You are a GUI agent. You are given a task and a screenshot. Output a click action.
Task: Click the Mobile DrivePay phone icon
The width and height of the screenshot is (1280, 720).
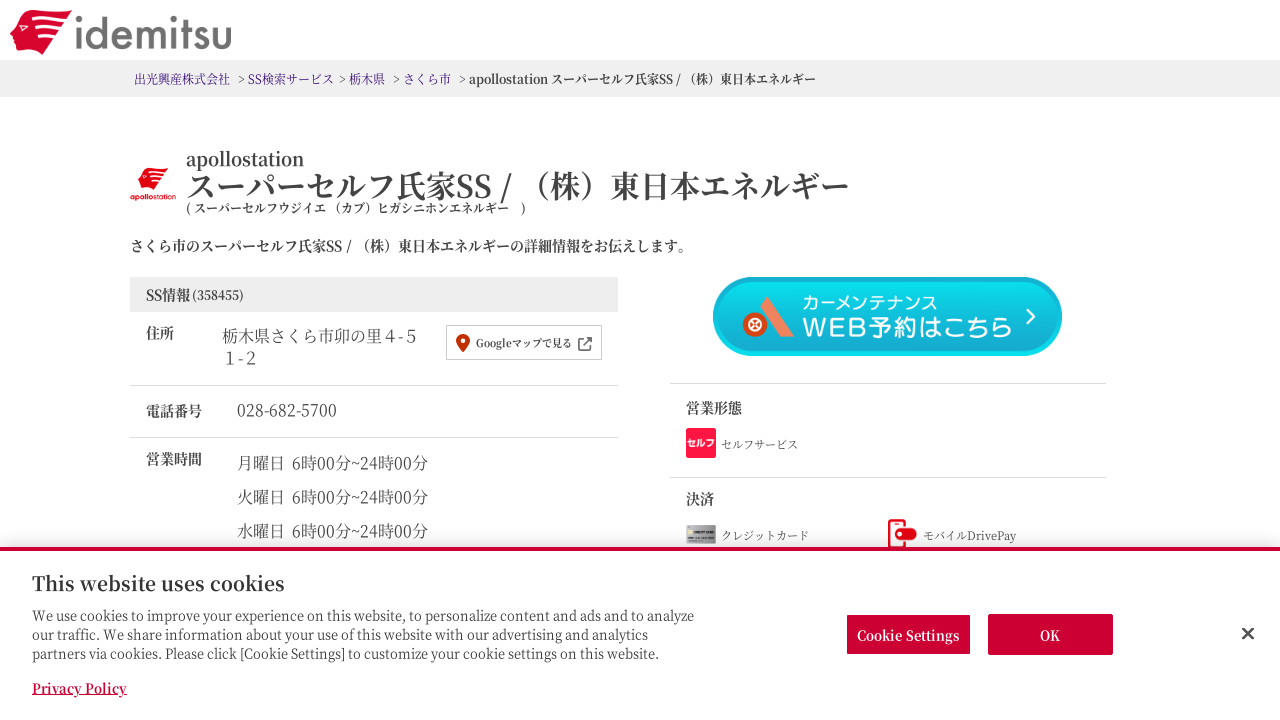[902, 534]
